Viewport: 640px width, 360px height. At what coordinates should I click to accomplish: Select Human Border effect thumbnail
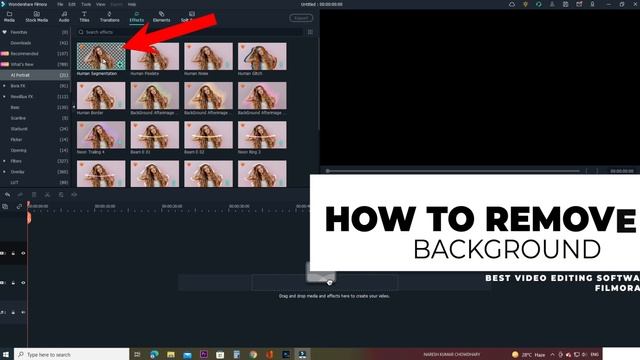tap(101, 96)
